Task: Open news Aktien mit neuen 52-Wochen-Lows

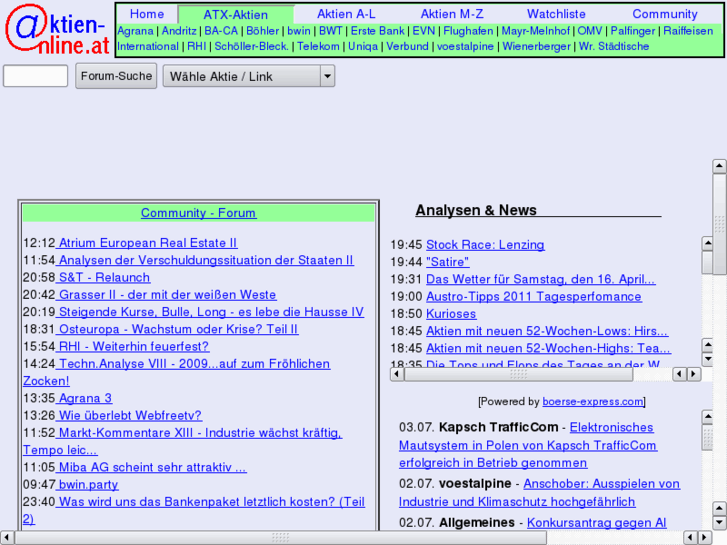Action: tap(547, 331)
